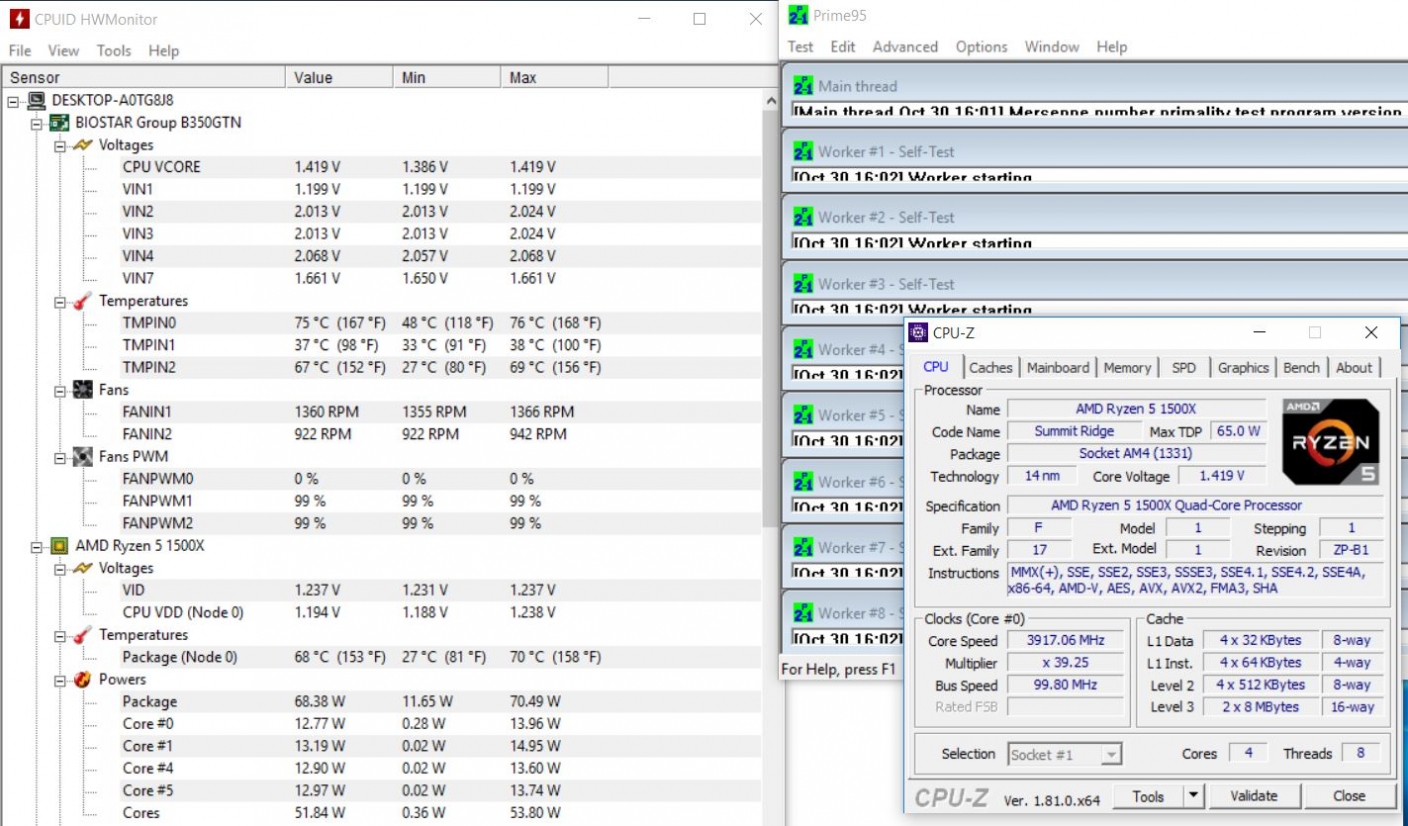Click the Close button in CPU-Z
This screenshot has height=826, width=1408.
click(1349, 796)
